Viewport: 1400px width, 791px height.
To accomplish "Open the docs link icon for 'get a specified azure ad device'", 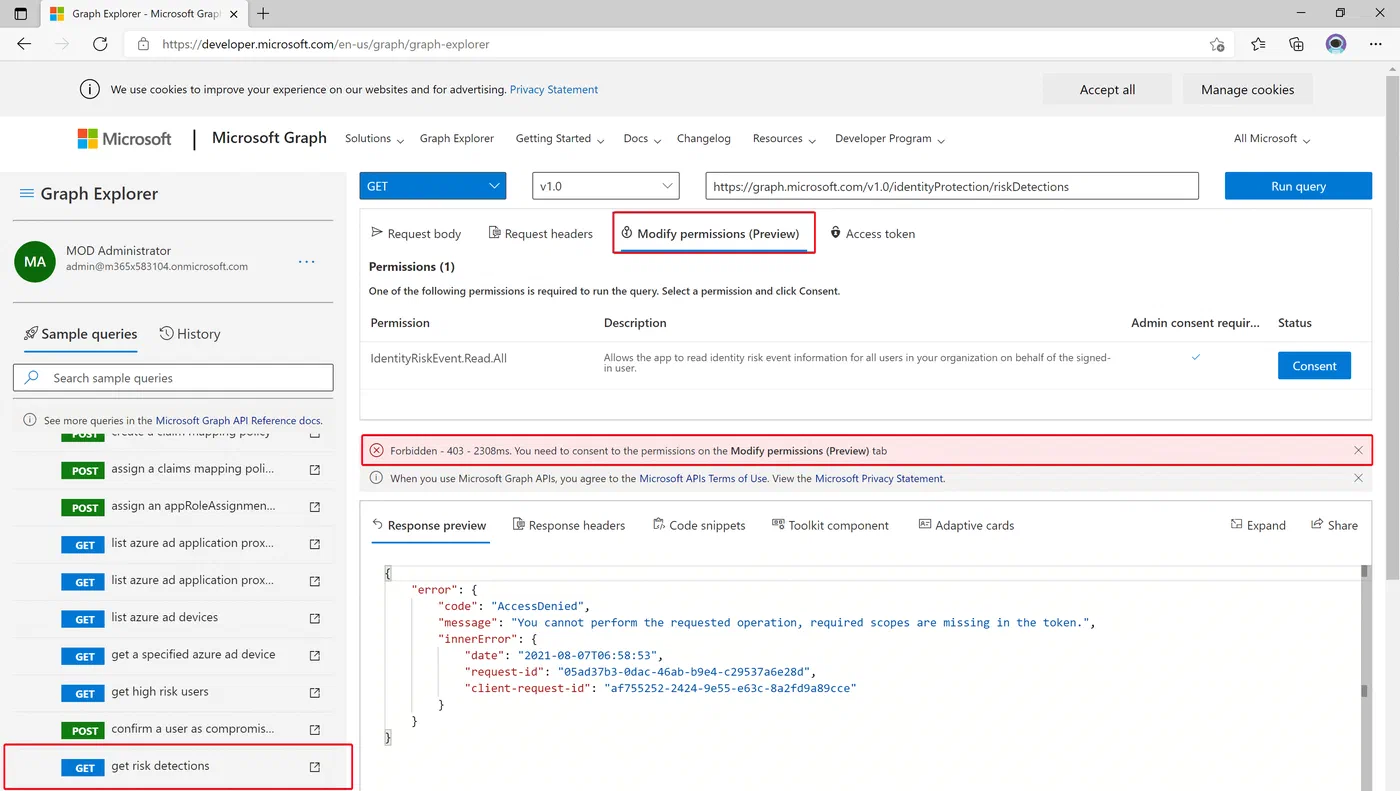I will pyautogui.click(x=315, y=656).
